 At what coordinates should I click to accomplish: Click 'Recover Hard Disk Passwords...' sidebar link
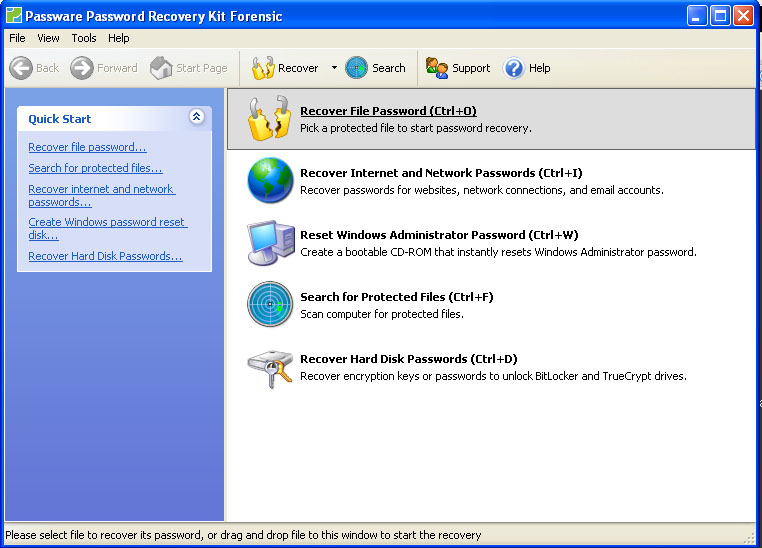(105, 256)
